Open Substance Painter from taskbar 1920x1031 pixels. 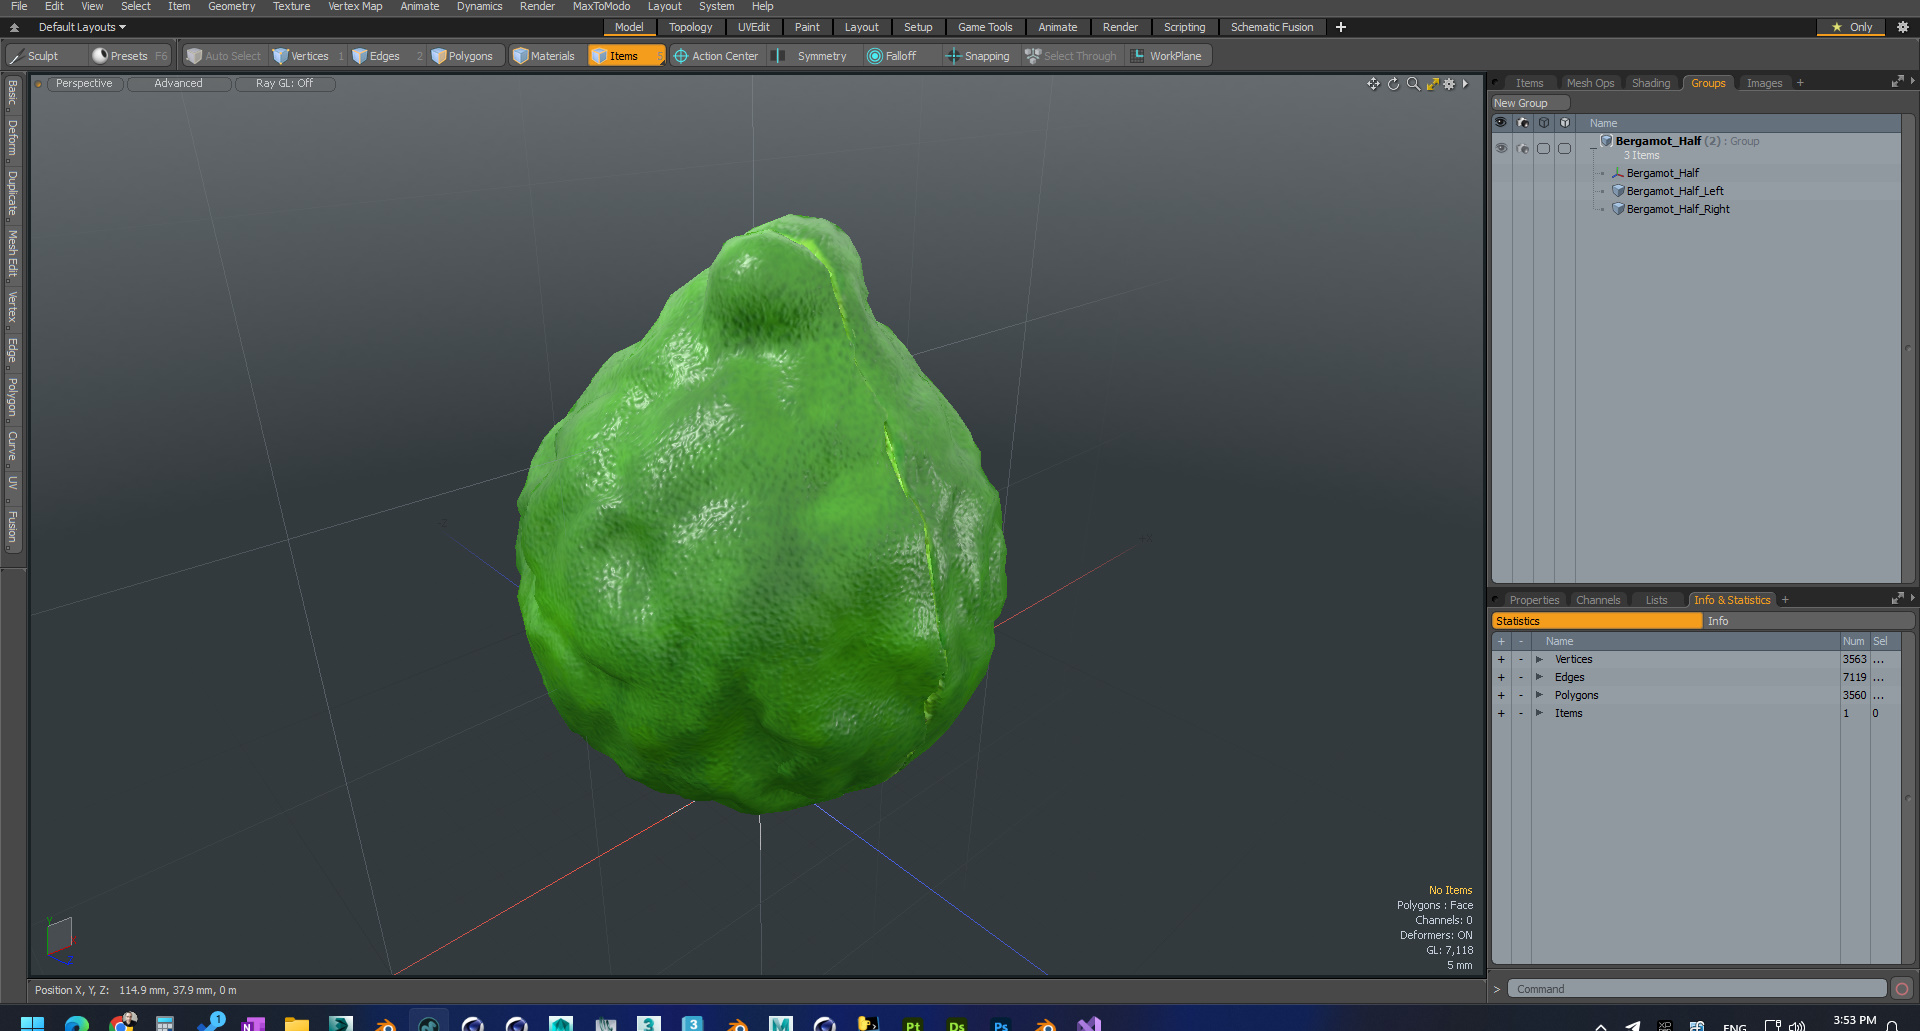pos(913,1024)
